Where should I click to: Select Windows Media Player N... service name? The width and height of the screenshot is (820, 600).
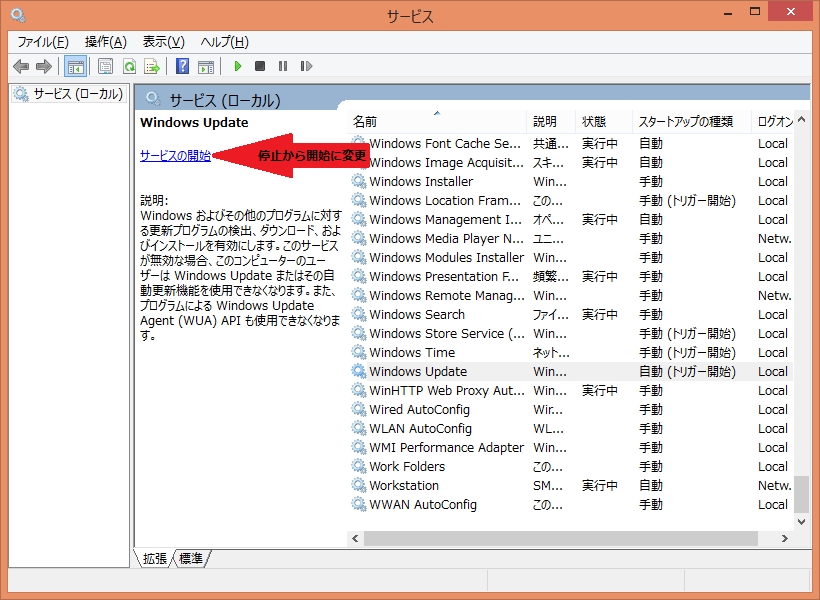click(x=446, y=238)
